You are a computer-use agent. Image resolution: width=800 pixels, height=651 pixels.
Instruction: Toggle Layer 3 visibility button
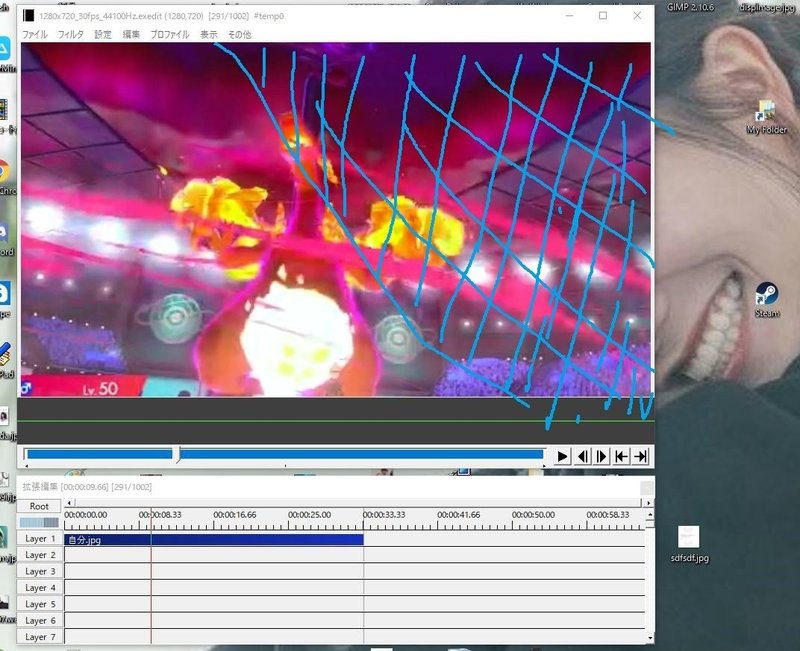(40, 571)
